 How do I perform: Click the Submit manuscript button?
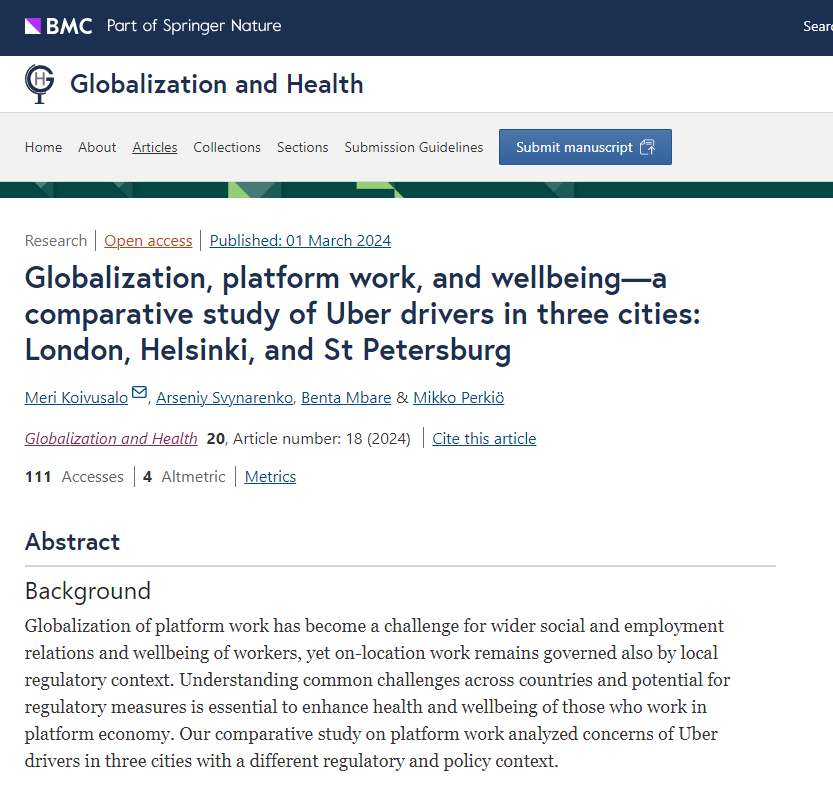click(x=585, y=147)
